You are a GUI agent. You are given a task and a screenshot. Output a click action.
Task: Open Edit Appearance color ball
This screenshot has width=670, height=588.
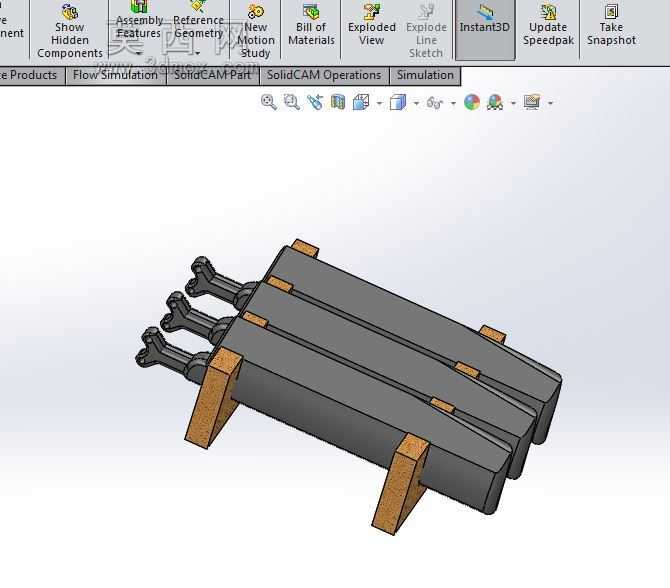472,103
